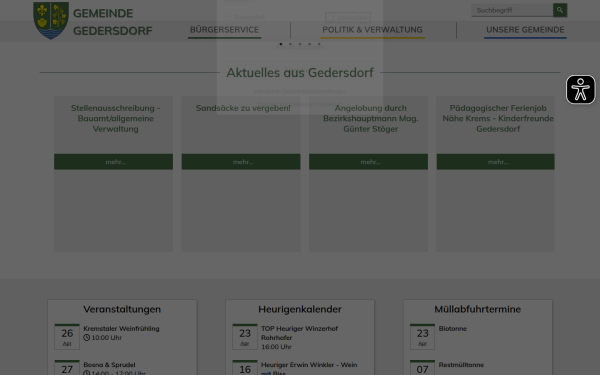Screen dimensions: 600x375
Task: Open the Bürgerservice menu
Action: (x=224, y=30)
